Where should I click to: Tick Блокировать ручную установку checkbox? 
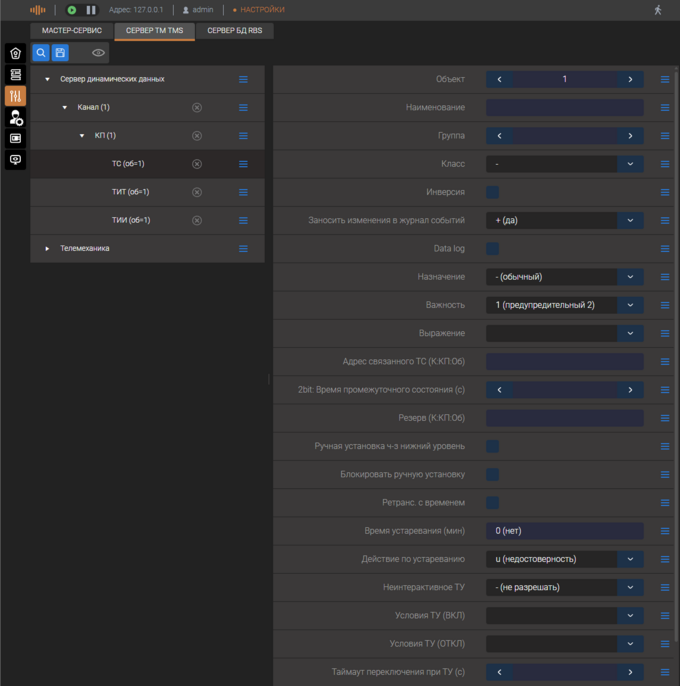coord(492,474)
